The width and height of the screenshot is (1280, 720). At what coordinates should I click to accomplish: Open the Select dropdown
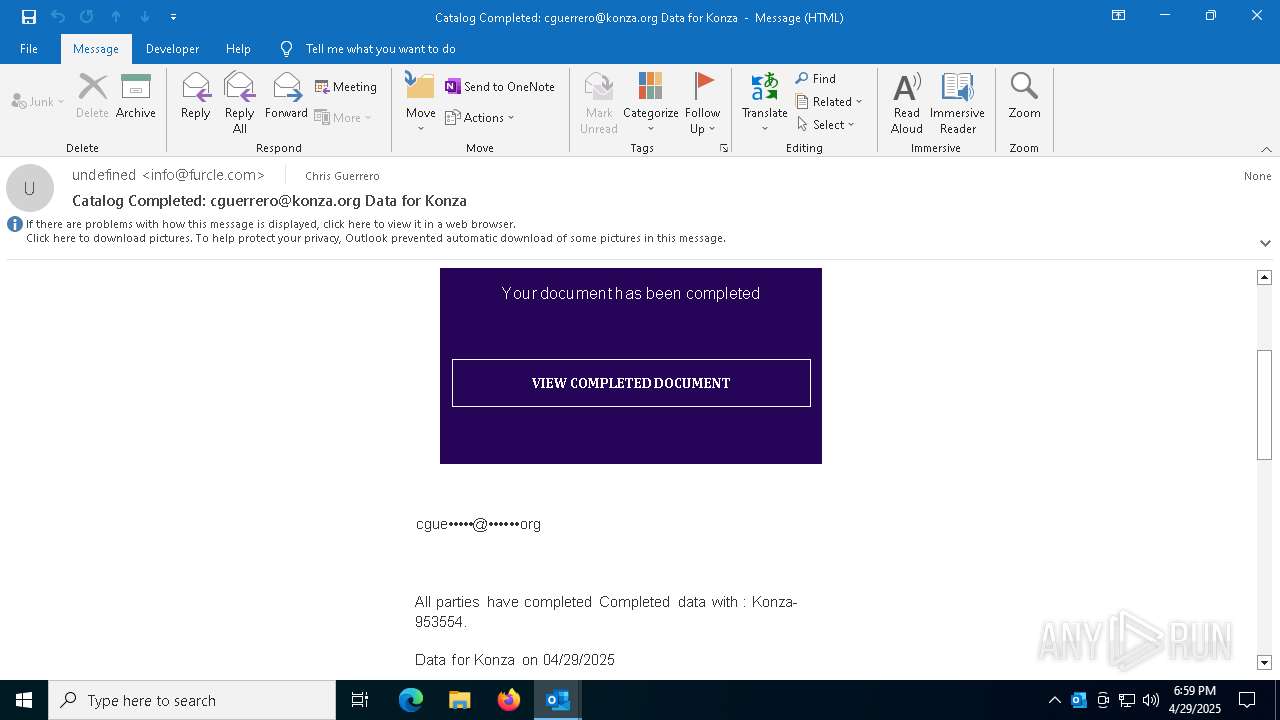click(x=826, y=124)
